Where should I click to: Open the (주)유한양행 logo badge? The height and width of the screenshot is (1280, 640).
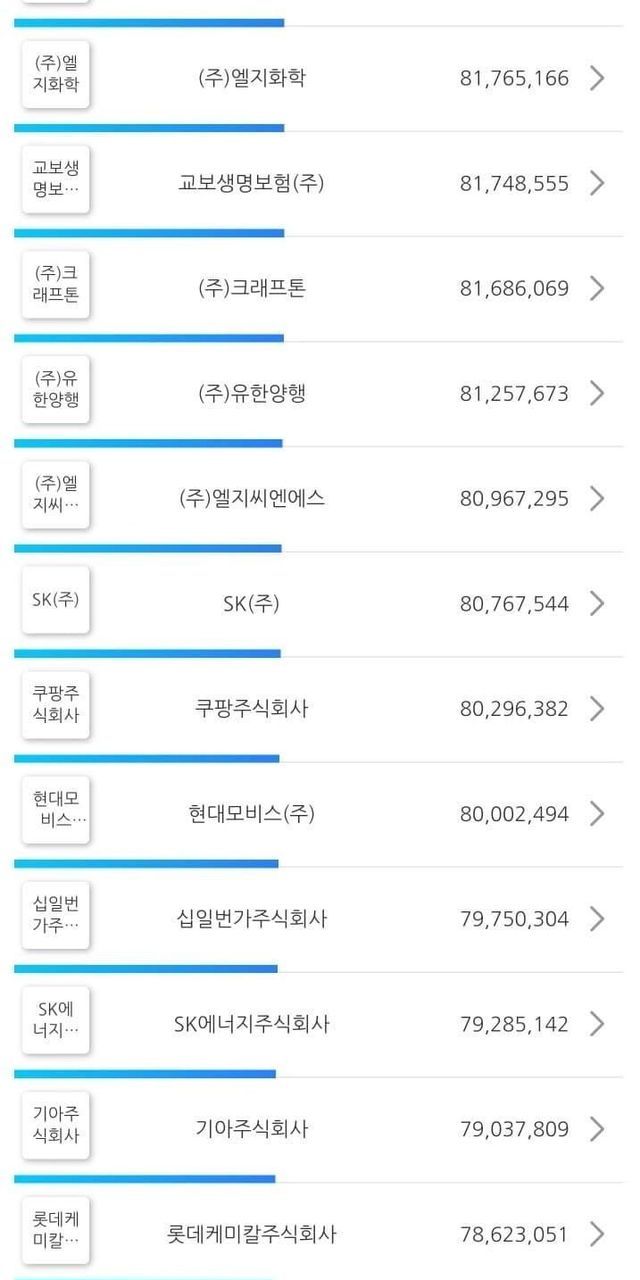(x=56, y=393)
